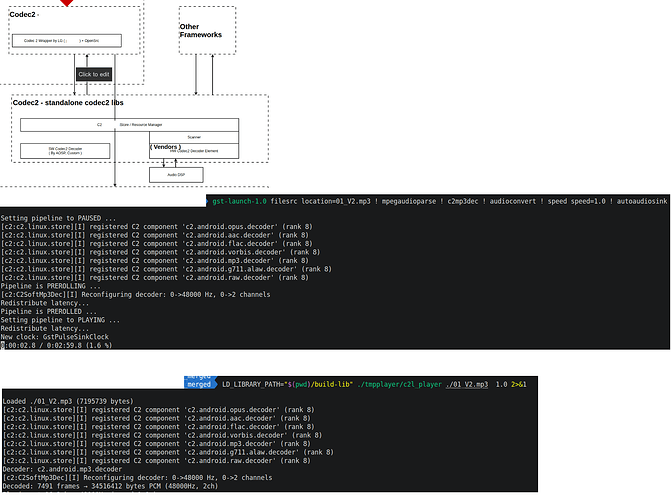Click 'New clock: GstPulseSinkClock' line
This screenshot has width=671, height=499.
[x=54, y=337]
